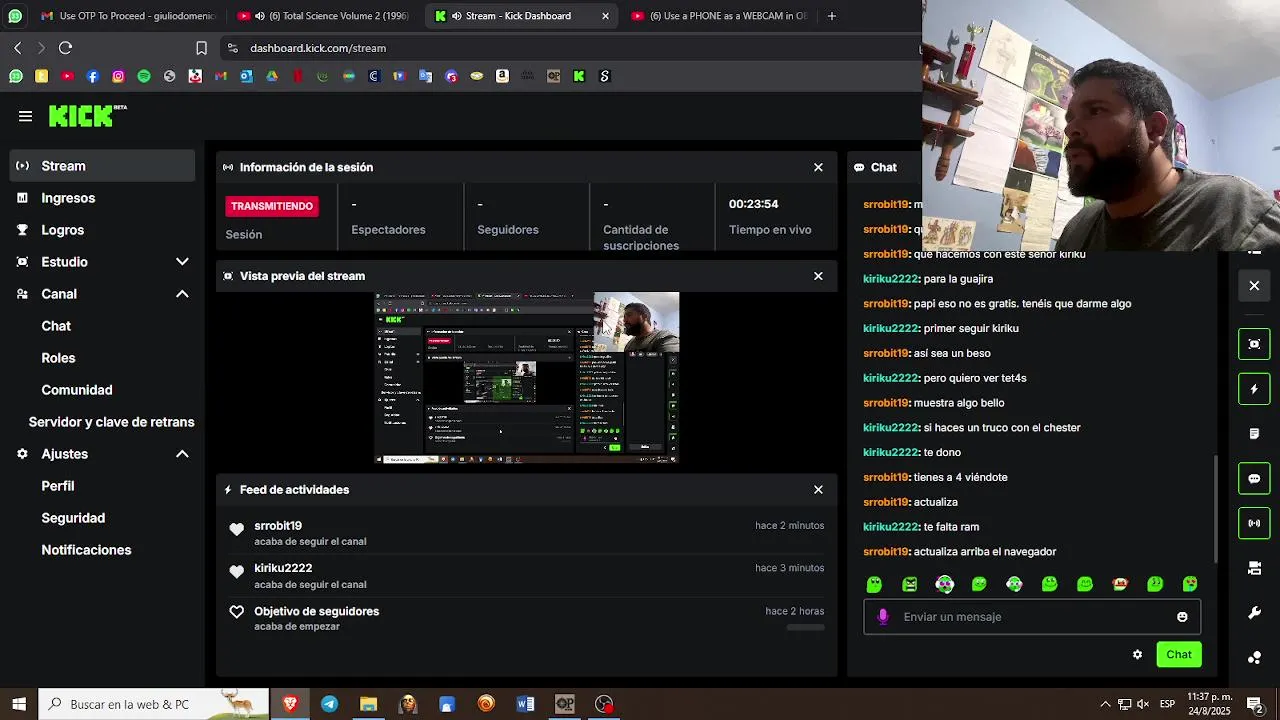Click username kiriku2222 on 'te falta ram'
The image size is (1280, 720).
[890, 527]
